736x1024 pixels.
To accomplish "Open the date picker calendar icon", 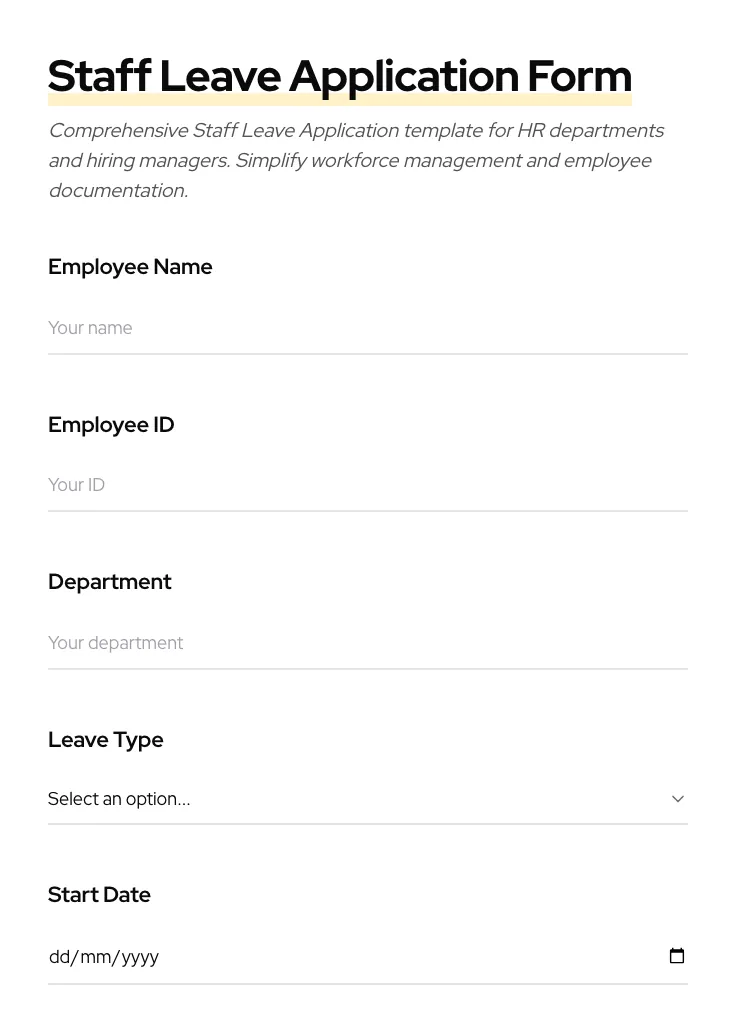I will [677, 956].
